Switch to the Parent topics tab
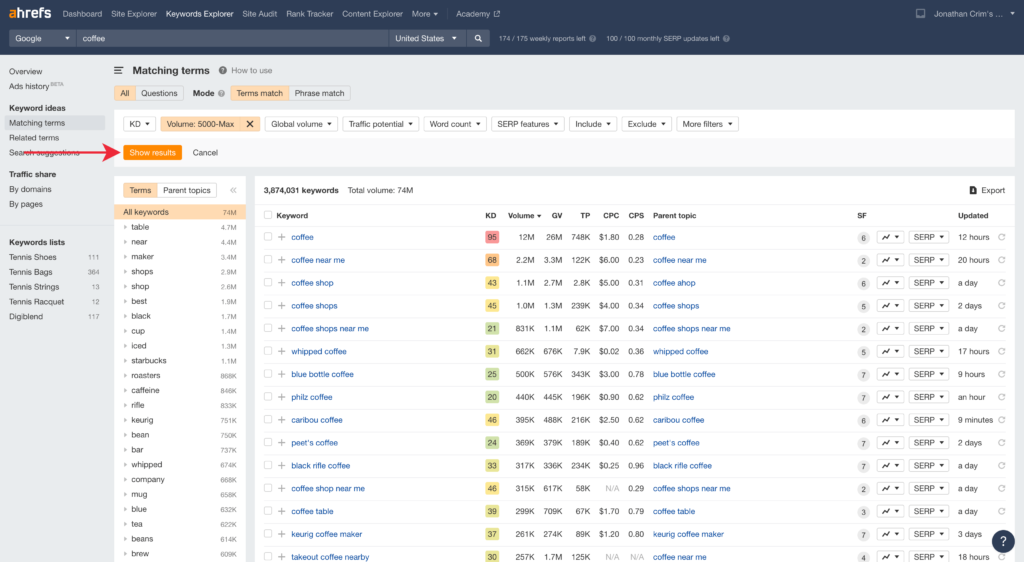This screenshot has height=562, width=1024. pos(187,191)
